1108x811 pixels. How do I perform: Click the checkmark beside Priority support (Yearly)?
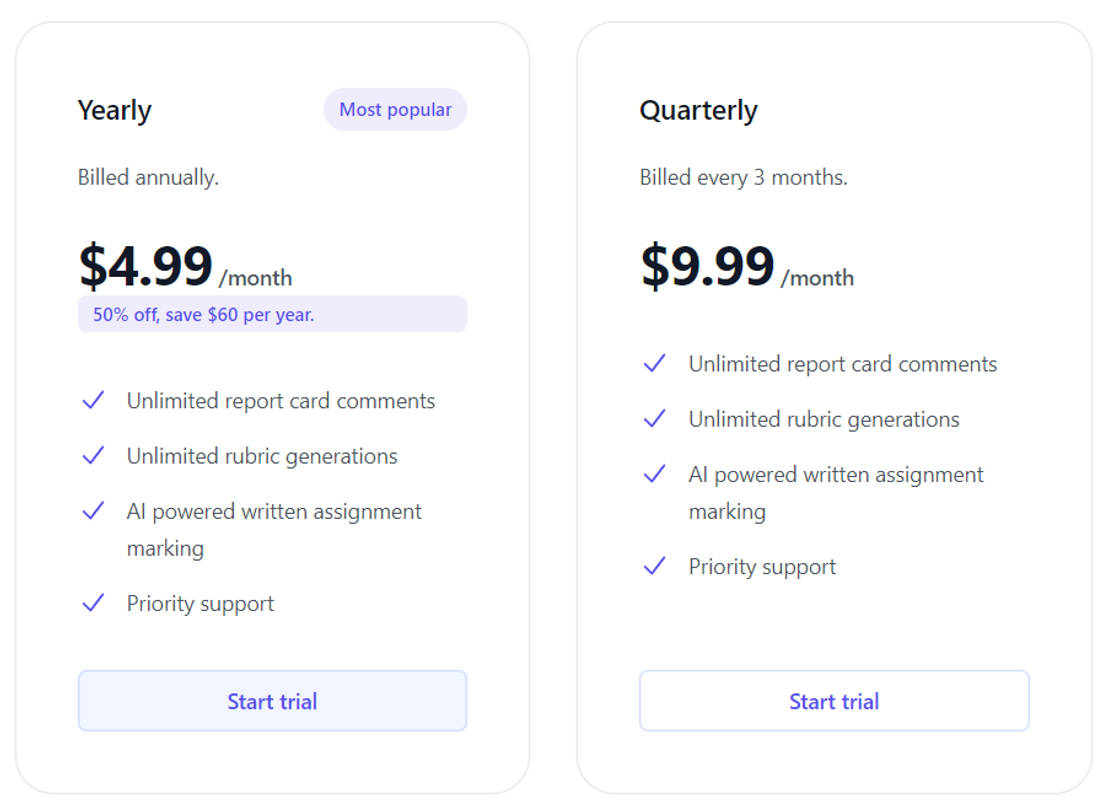[92, 603]
